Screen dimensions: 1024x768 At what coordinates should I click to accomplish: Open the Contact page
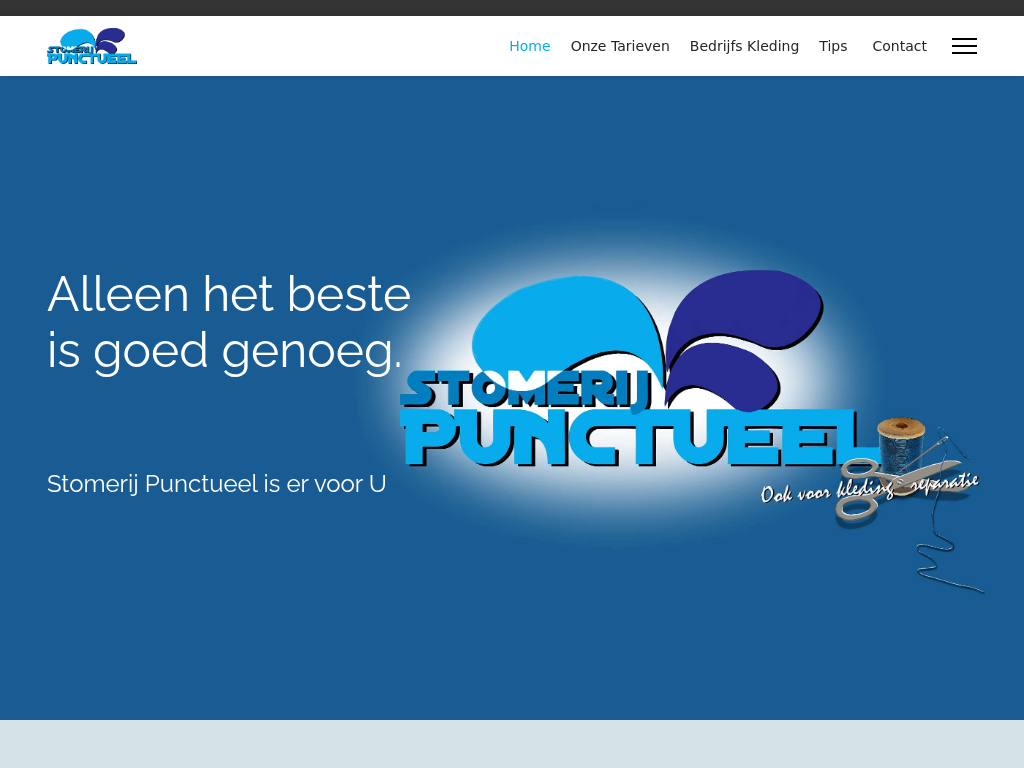point(899,46)
